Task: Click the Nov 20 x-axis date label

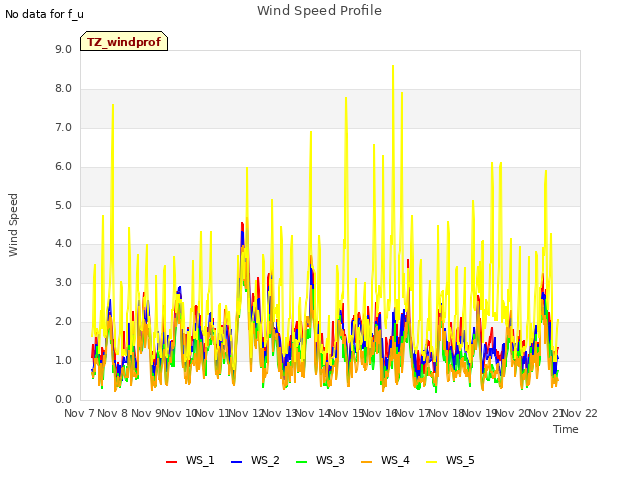Action: click(x=513, y=413)
